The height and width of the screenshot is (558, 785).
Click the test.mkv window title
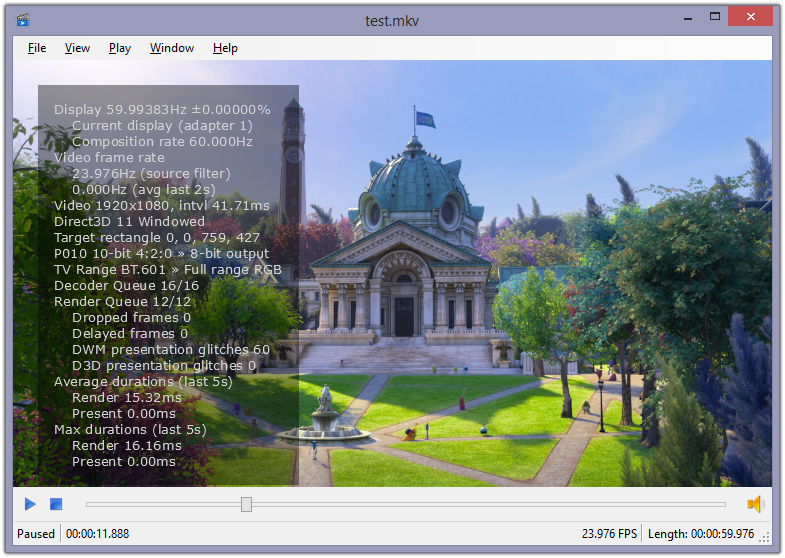click(x=391, y=21)
